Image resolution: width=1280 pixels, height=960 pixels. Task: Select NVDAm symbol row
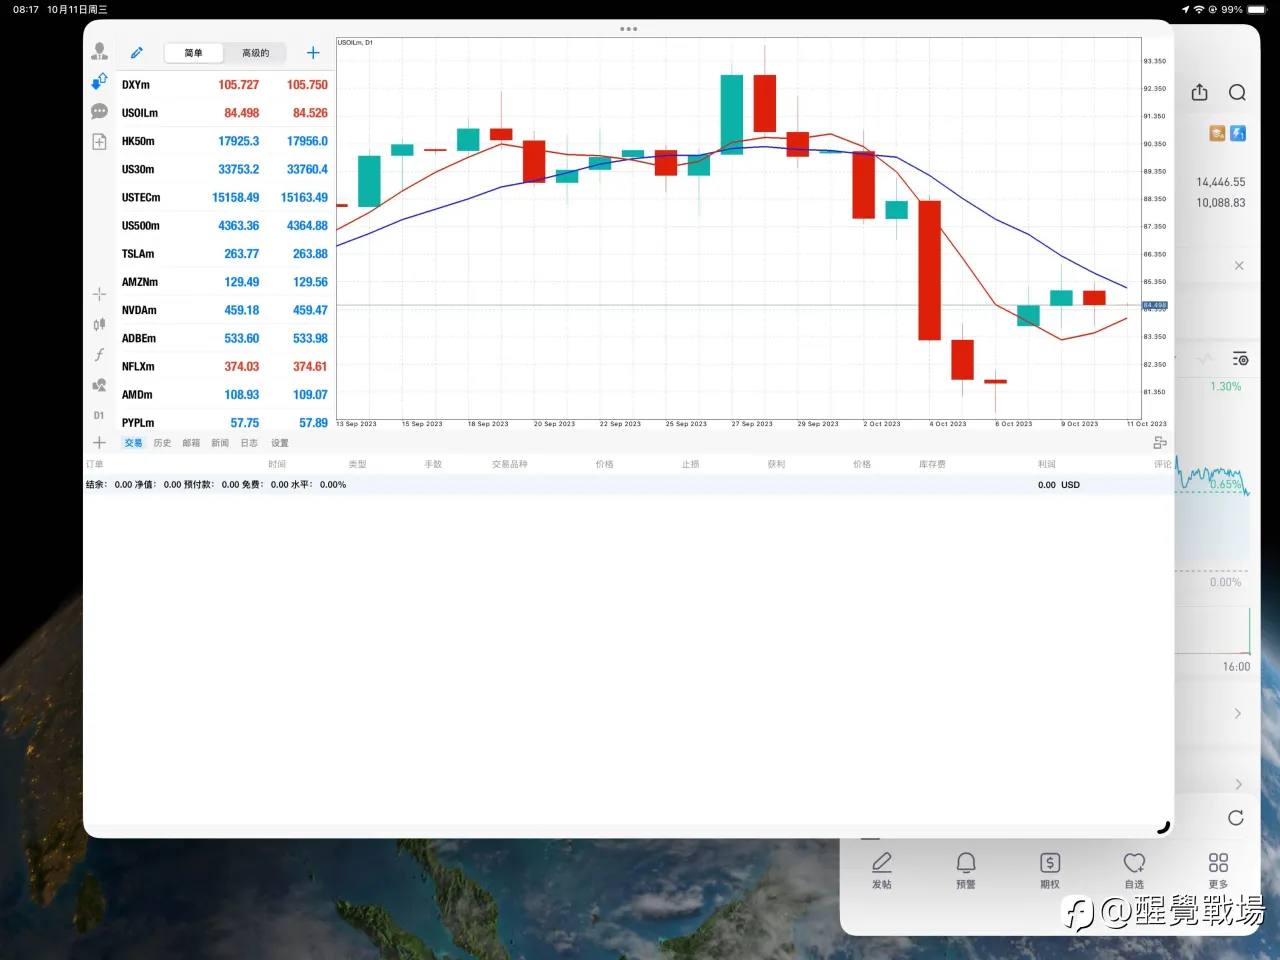pos(225,310)
